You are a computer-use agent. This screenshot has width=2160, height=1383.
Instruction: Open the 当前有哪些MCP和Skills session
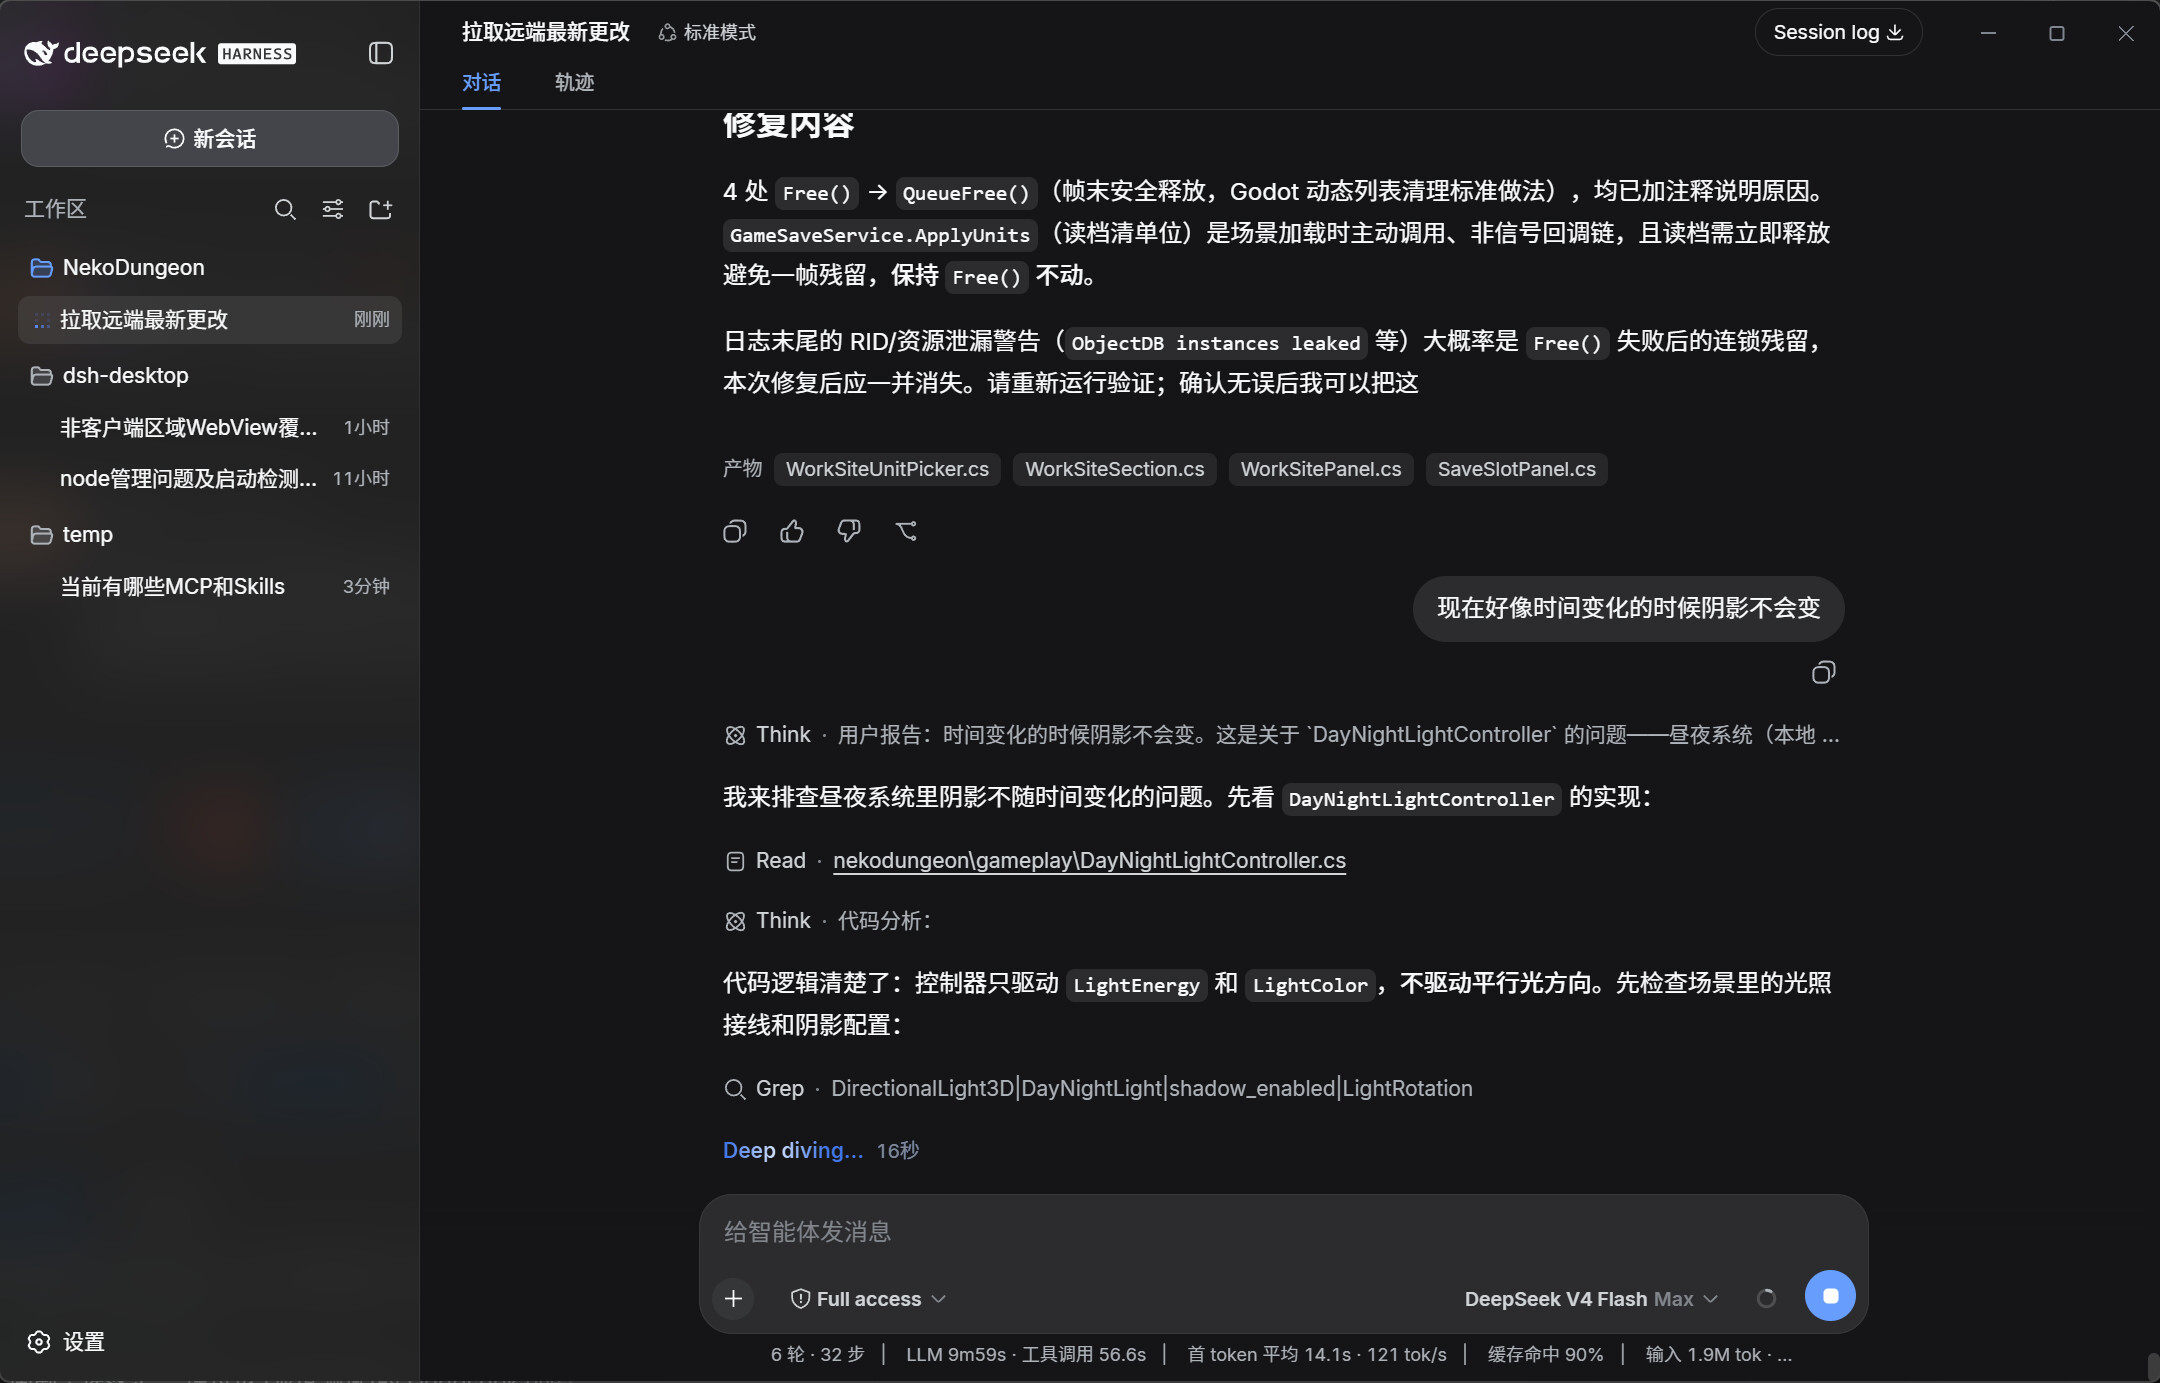click(210, 587)
